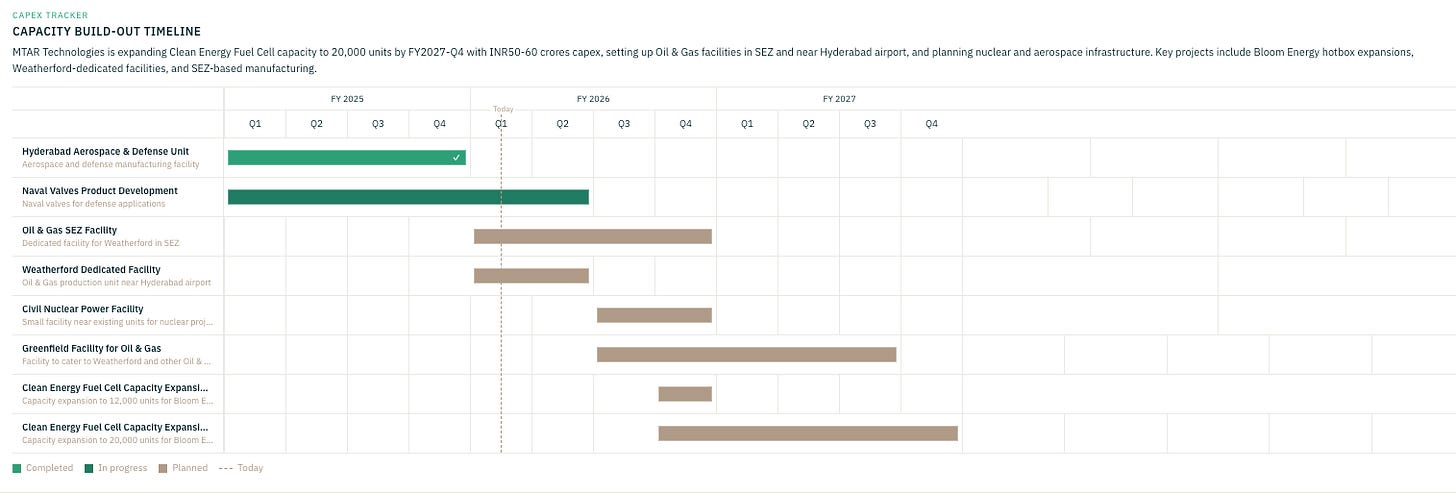The height and width of the screenshot is (494, 1456).
Task: Click the 'CAPEX TRACKER' label
Action: click(x=49, y=15)
